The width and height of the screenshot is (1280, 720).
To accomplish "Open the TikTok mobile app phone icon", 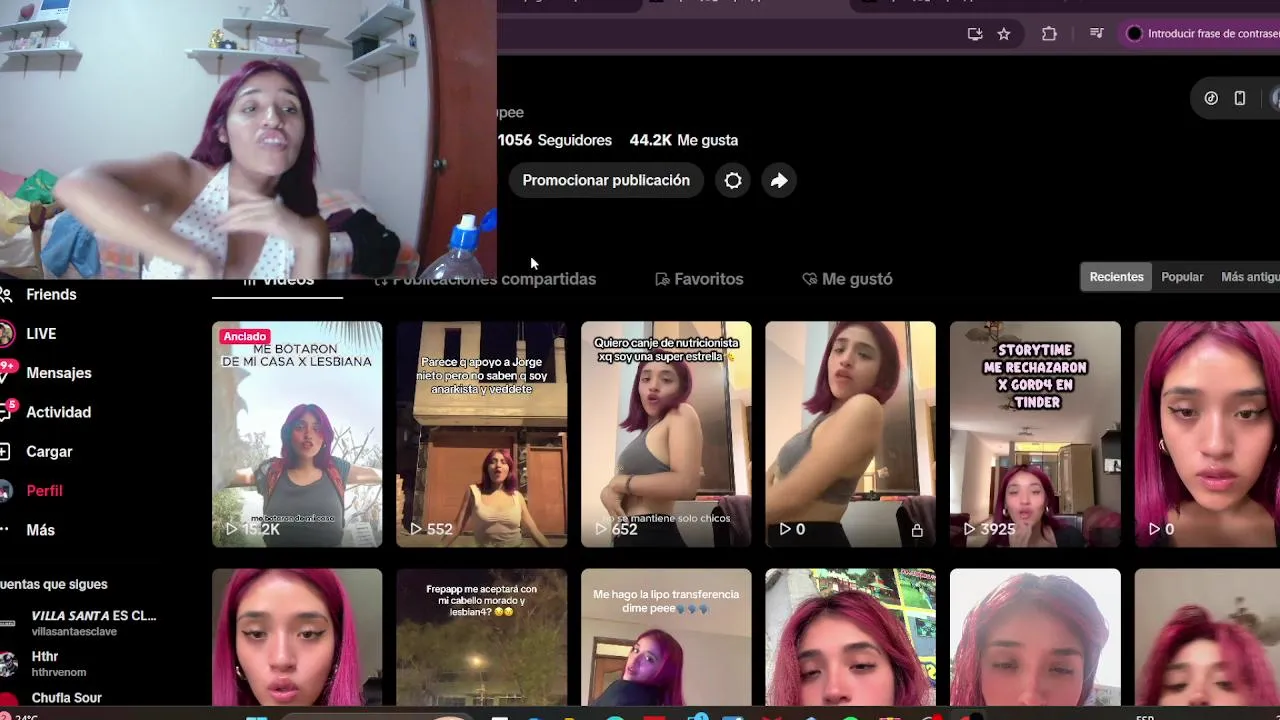I will coord(1240,98).
